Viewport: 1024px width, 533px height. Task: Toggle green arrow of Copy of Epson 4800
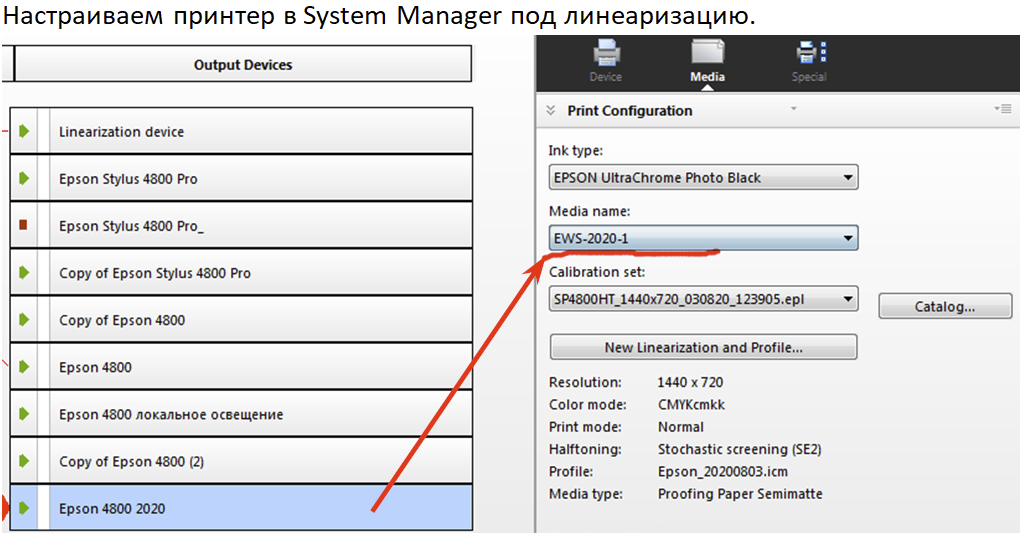24,319
